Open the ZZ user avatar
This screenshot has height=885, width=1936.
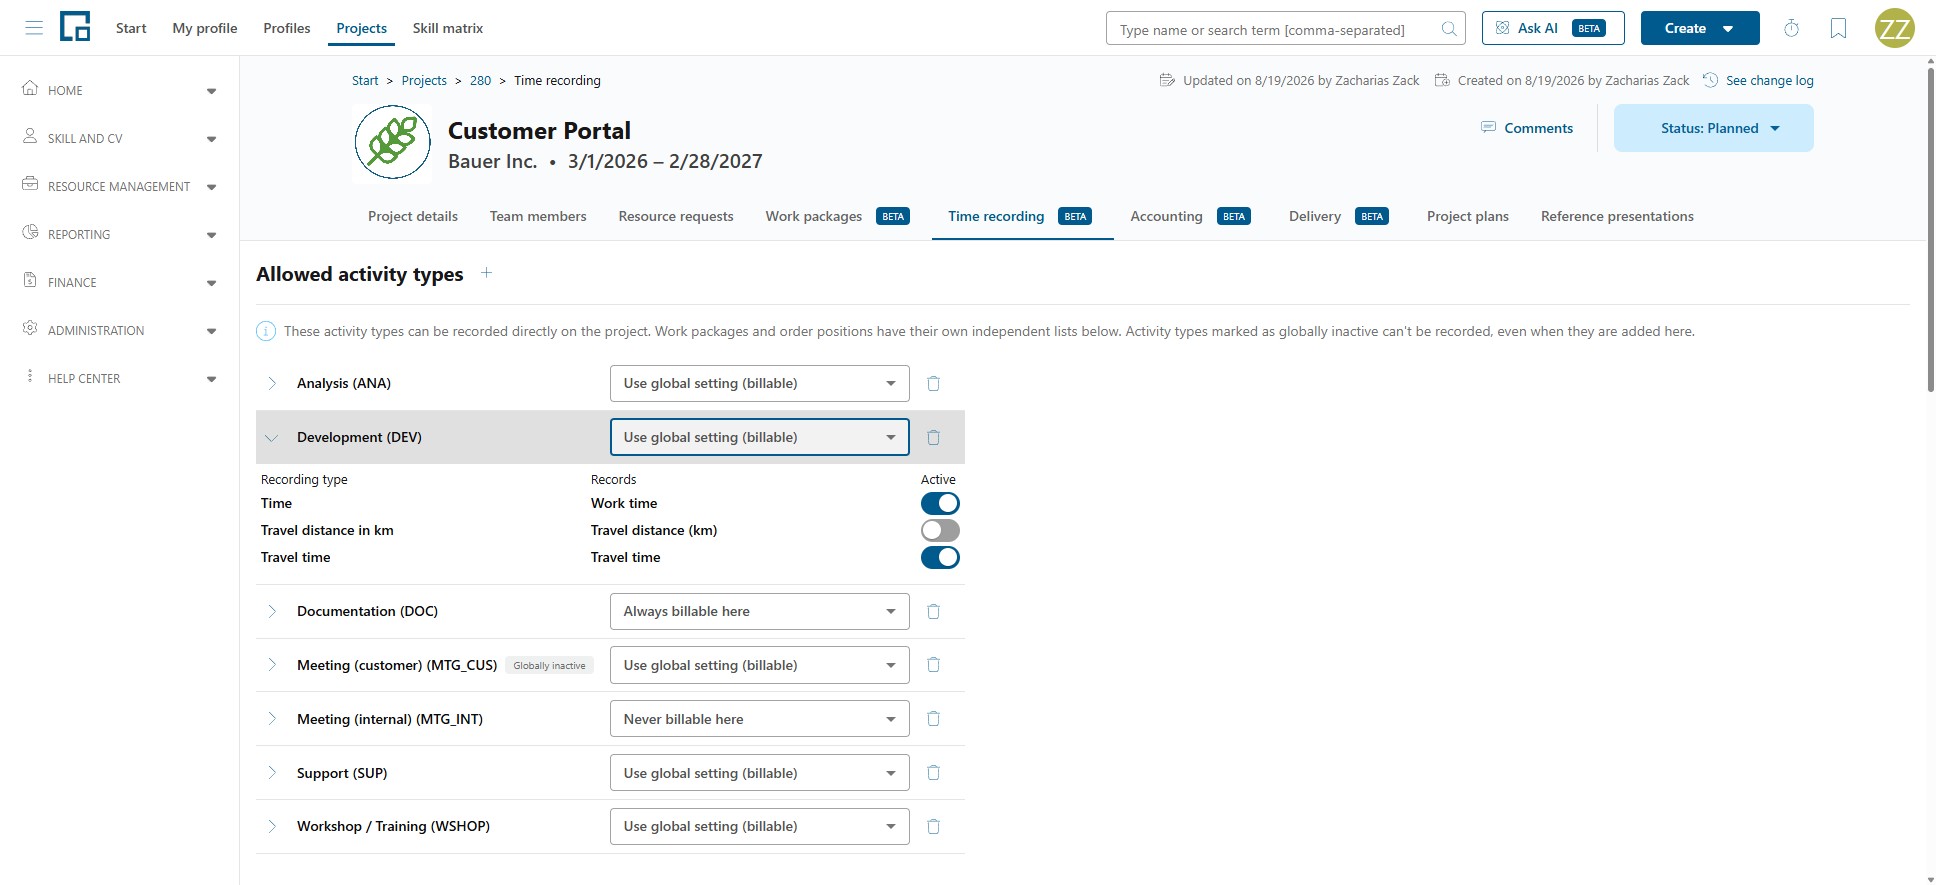[x=1894, y=28]
